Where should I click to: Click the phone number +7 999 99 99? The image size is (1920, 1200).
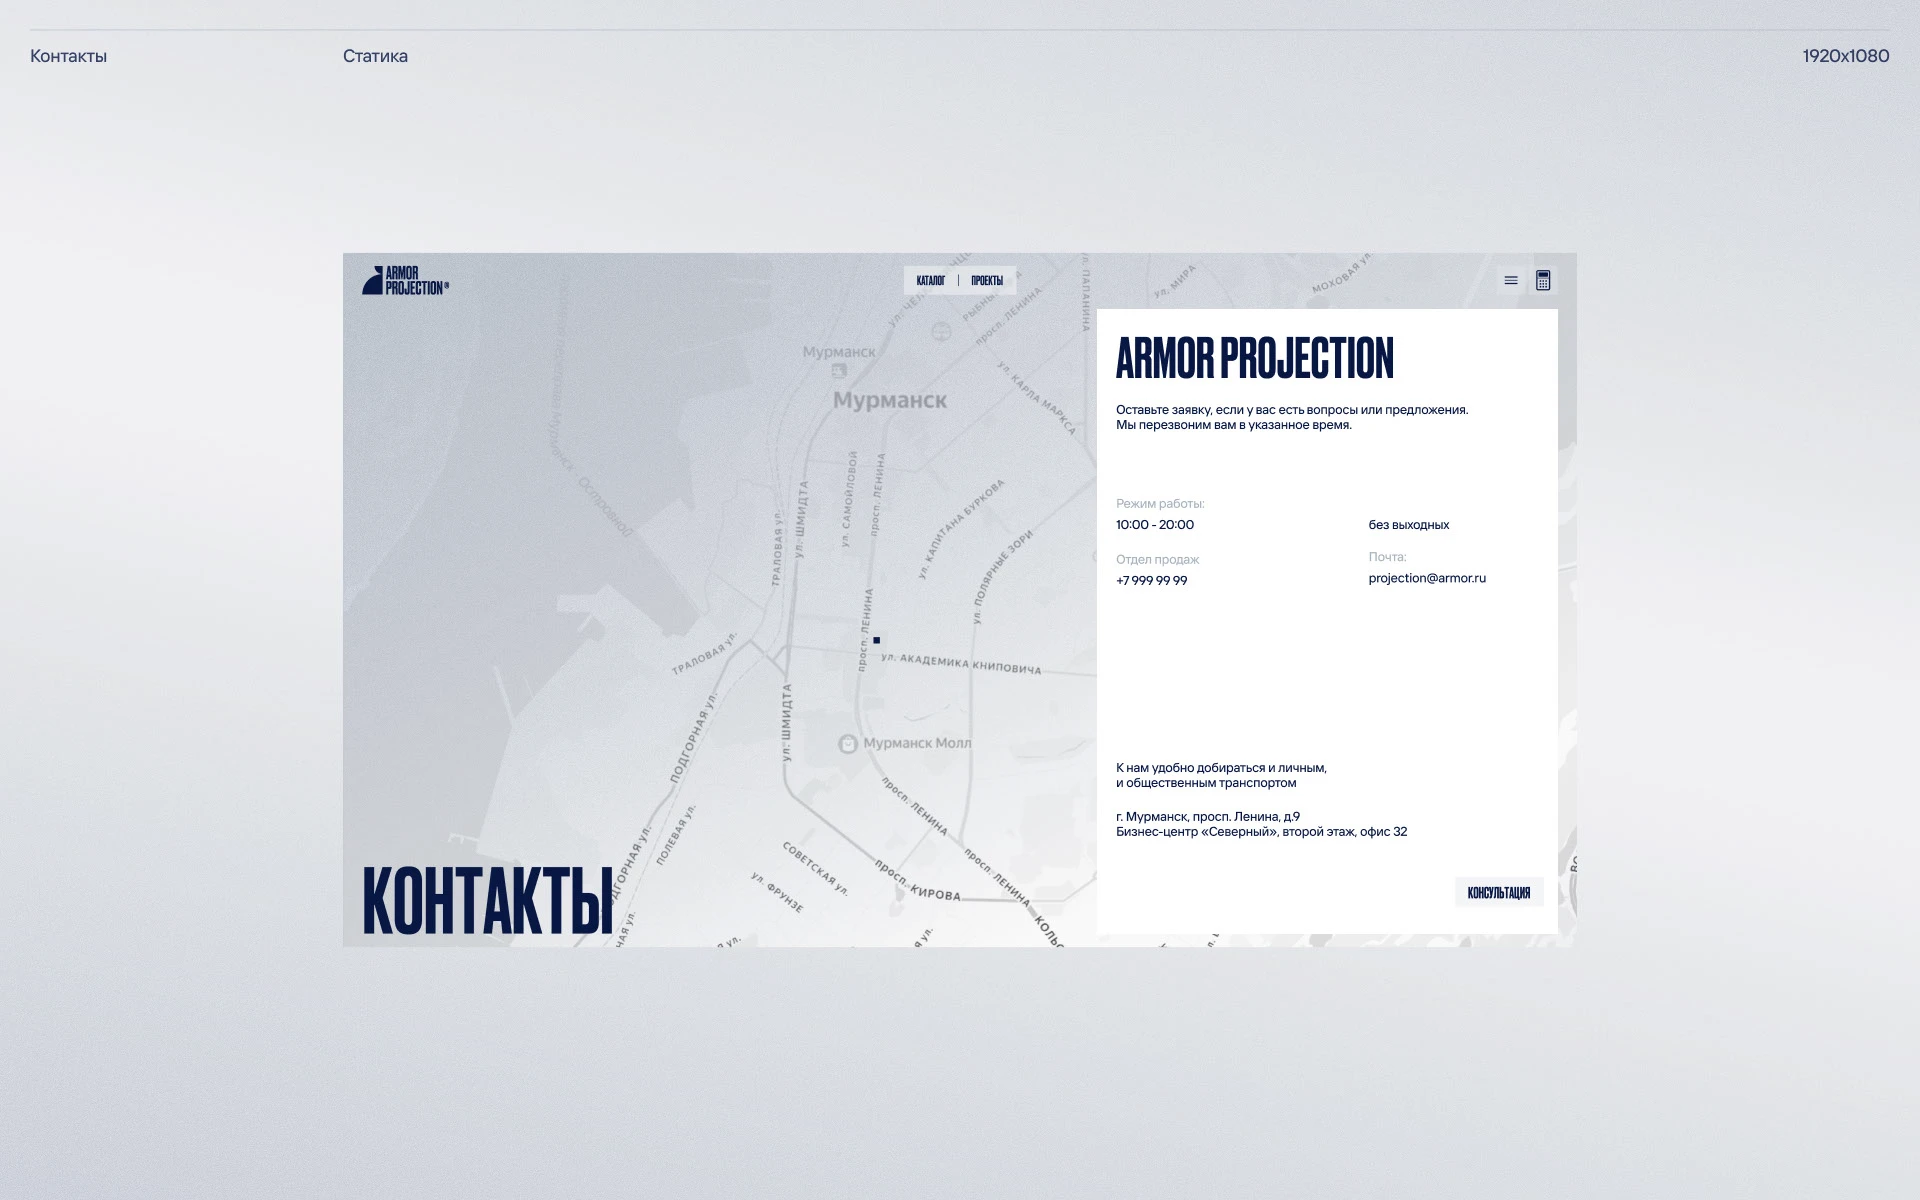coord(1151,580)
